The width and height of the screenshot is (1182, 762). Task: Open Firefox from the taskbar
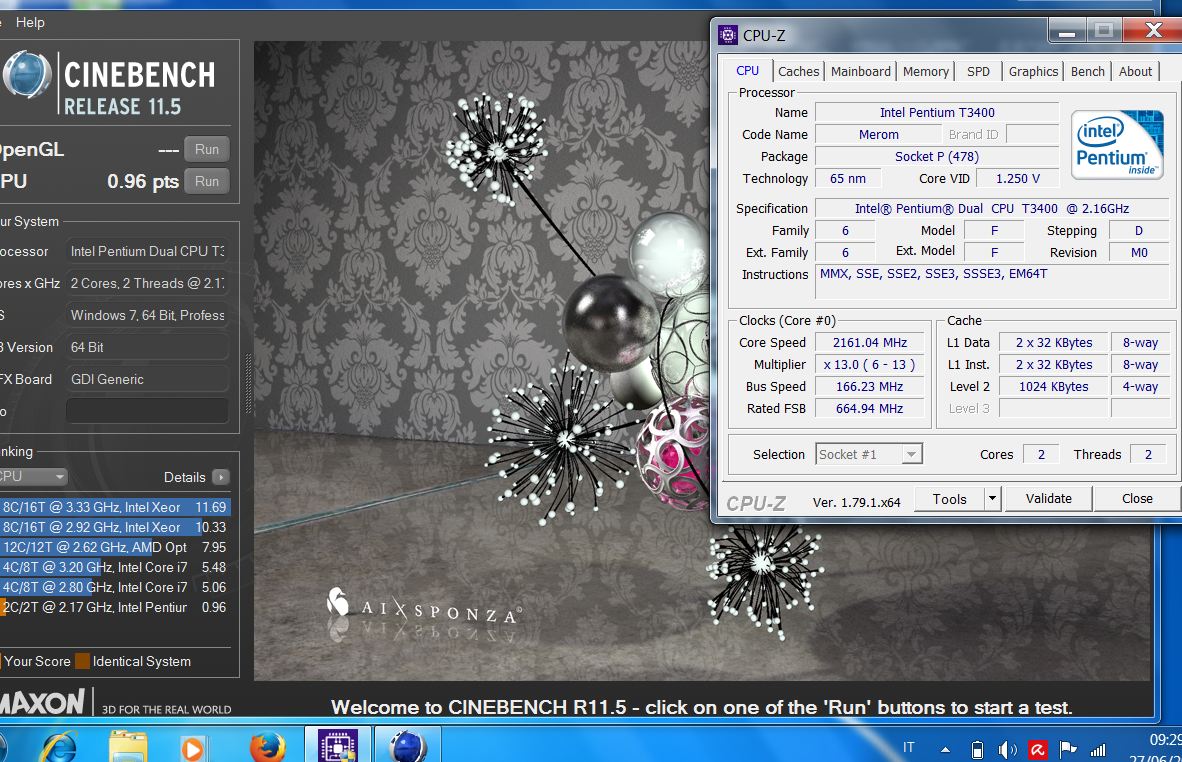267,748
